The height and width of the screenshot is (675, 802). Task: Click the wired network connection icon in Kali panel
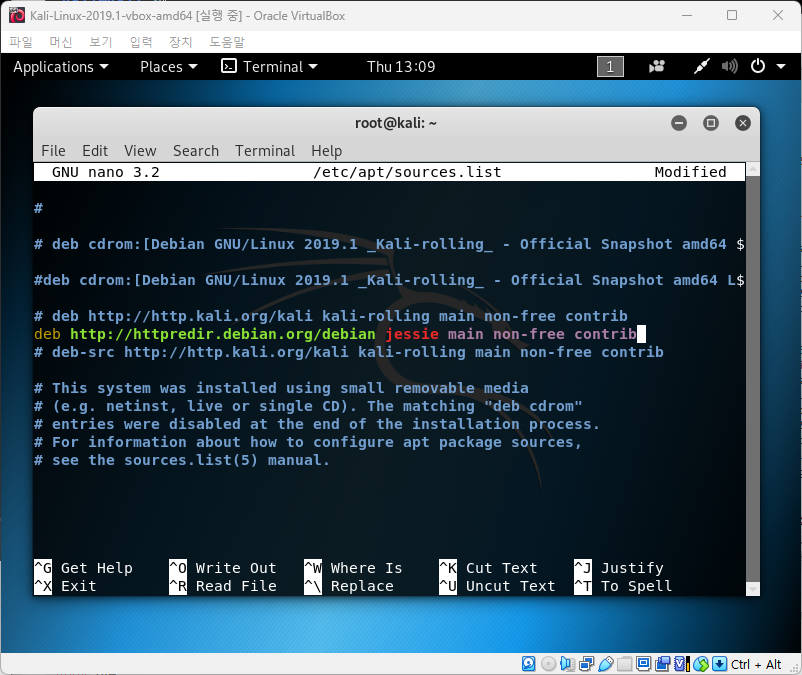click(702, 66)
